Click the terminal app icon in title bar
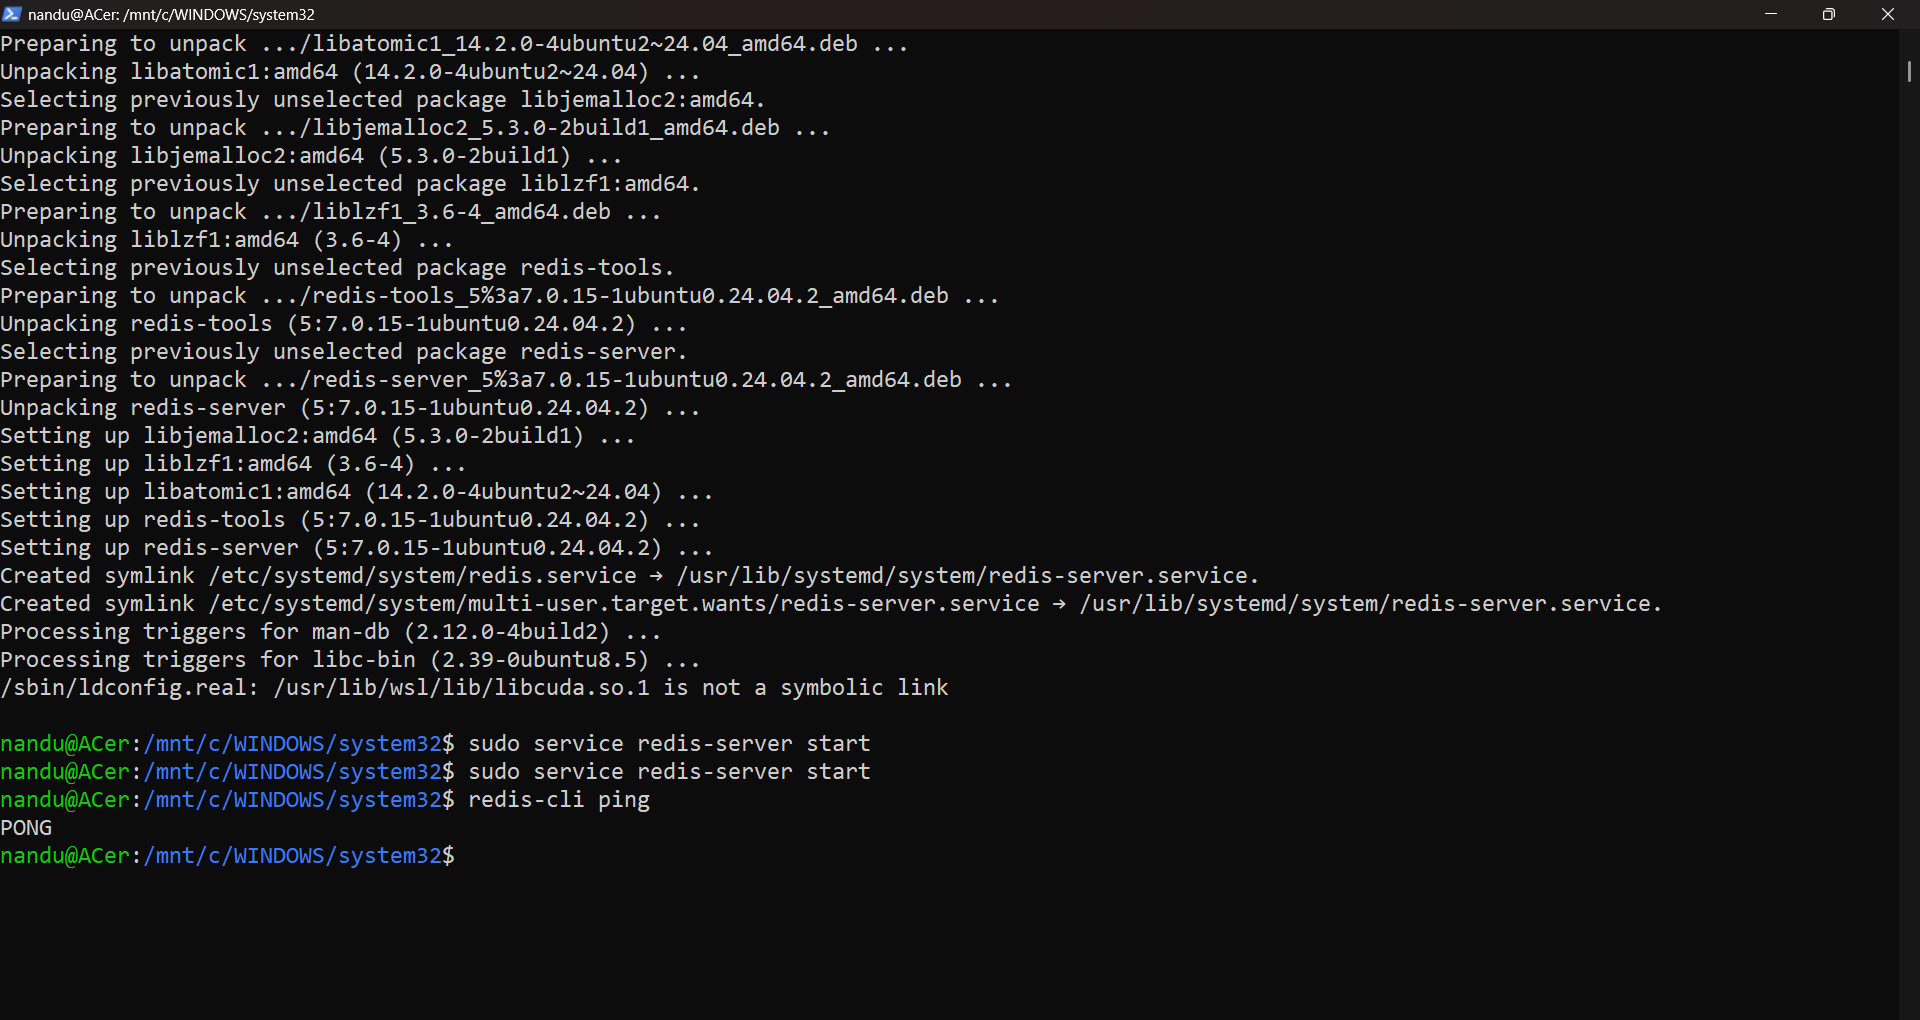Image resolution: width=1920 pixels, height=1020 pixels. pyautogui.click(x=12, y=14)
